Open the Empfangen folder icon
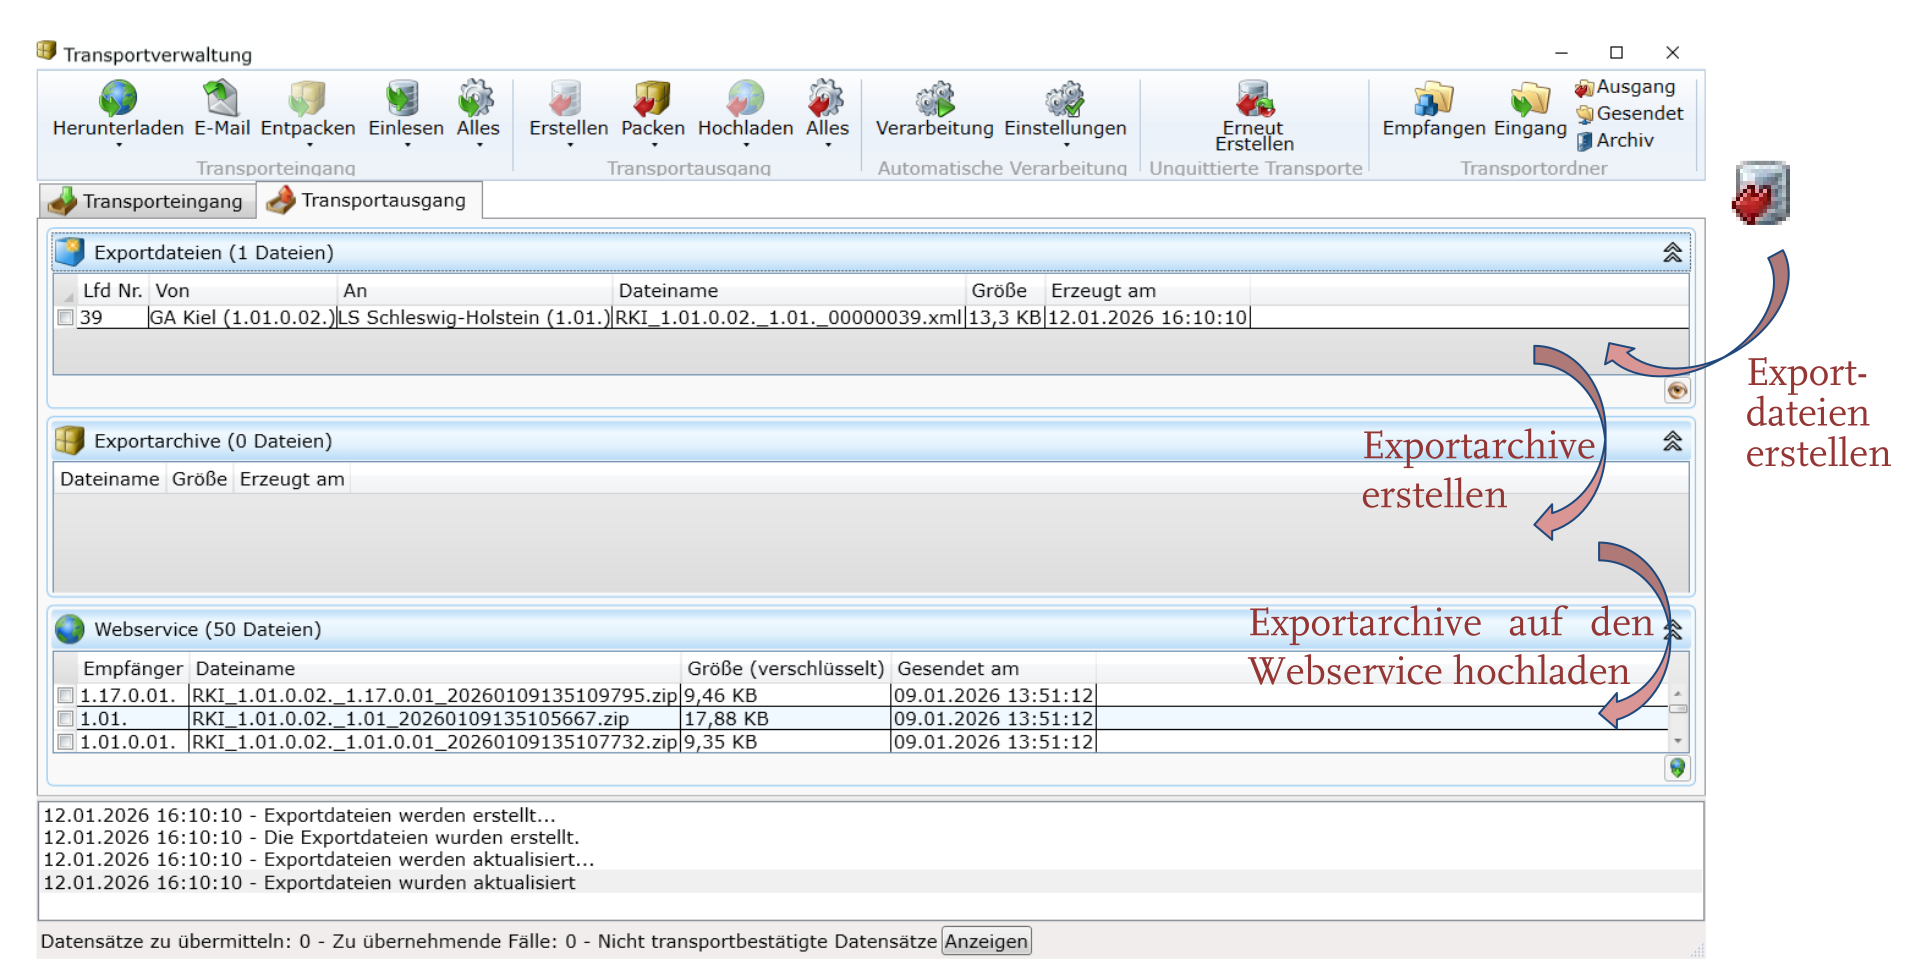The width and height of the screenshot is (1911, 969). tap(1433, 99)
